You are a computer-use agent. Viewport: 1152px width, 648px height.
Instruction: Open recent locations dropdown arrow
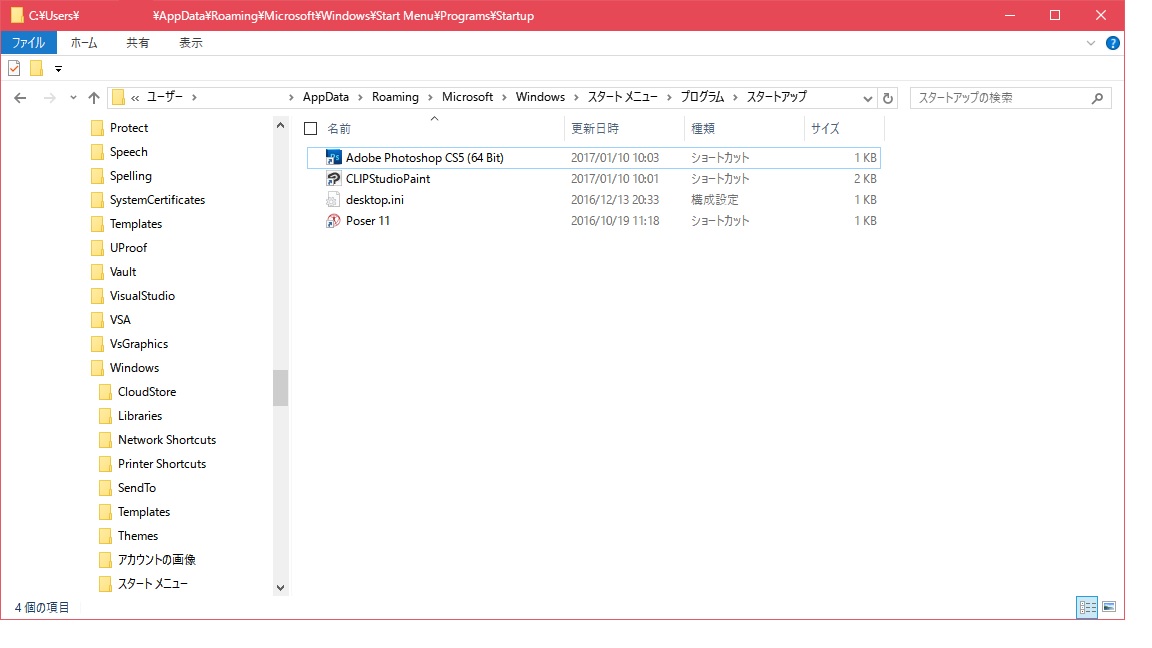(x=73, y=98)
